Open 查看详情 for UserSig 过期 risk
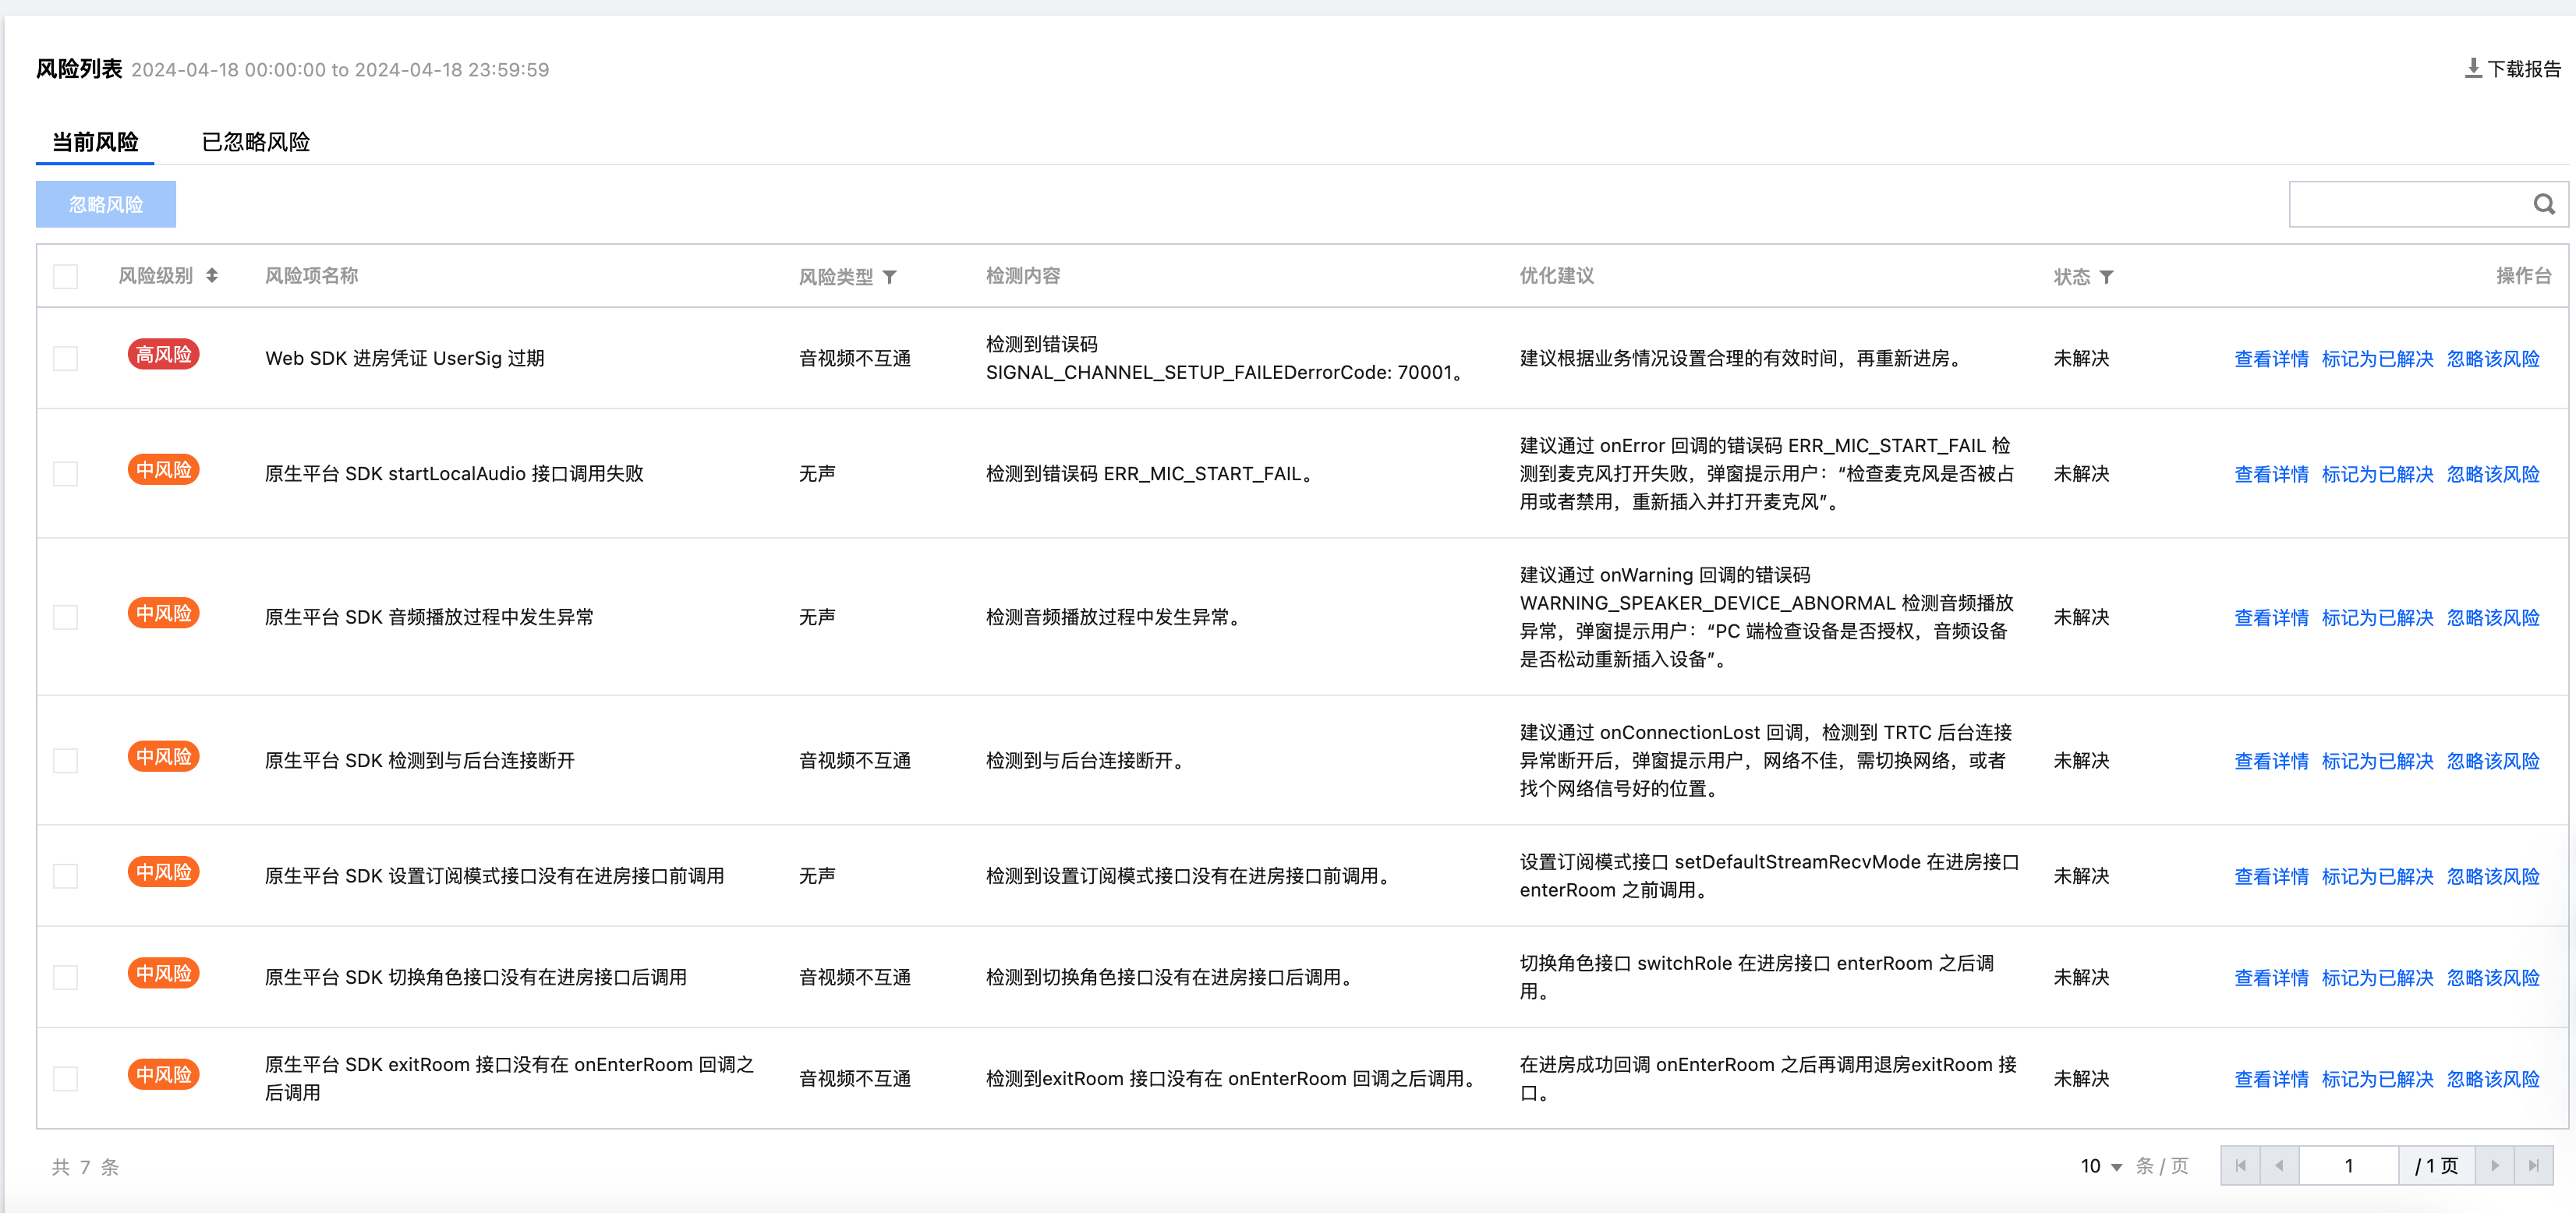Viewport: 2576px width, 1213px height. coord(2271,359)
